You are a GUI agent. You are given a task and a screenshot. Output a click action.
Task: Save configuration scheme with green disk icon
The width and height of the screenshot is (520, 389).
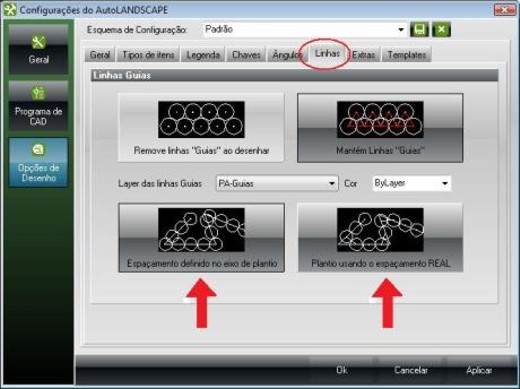[419, 30]
